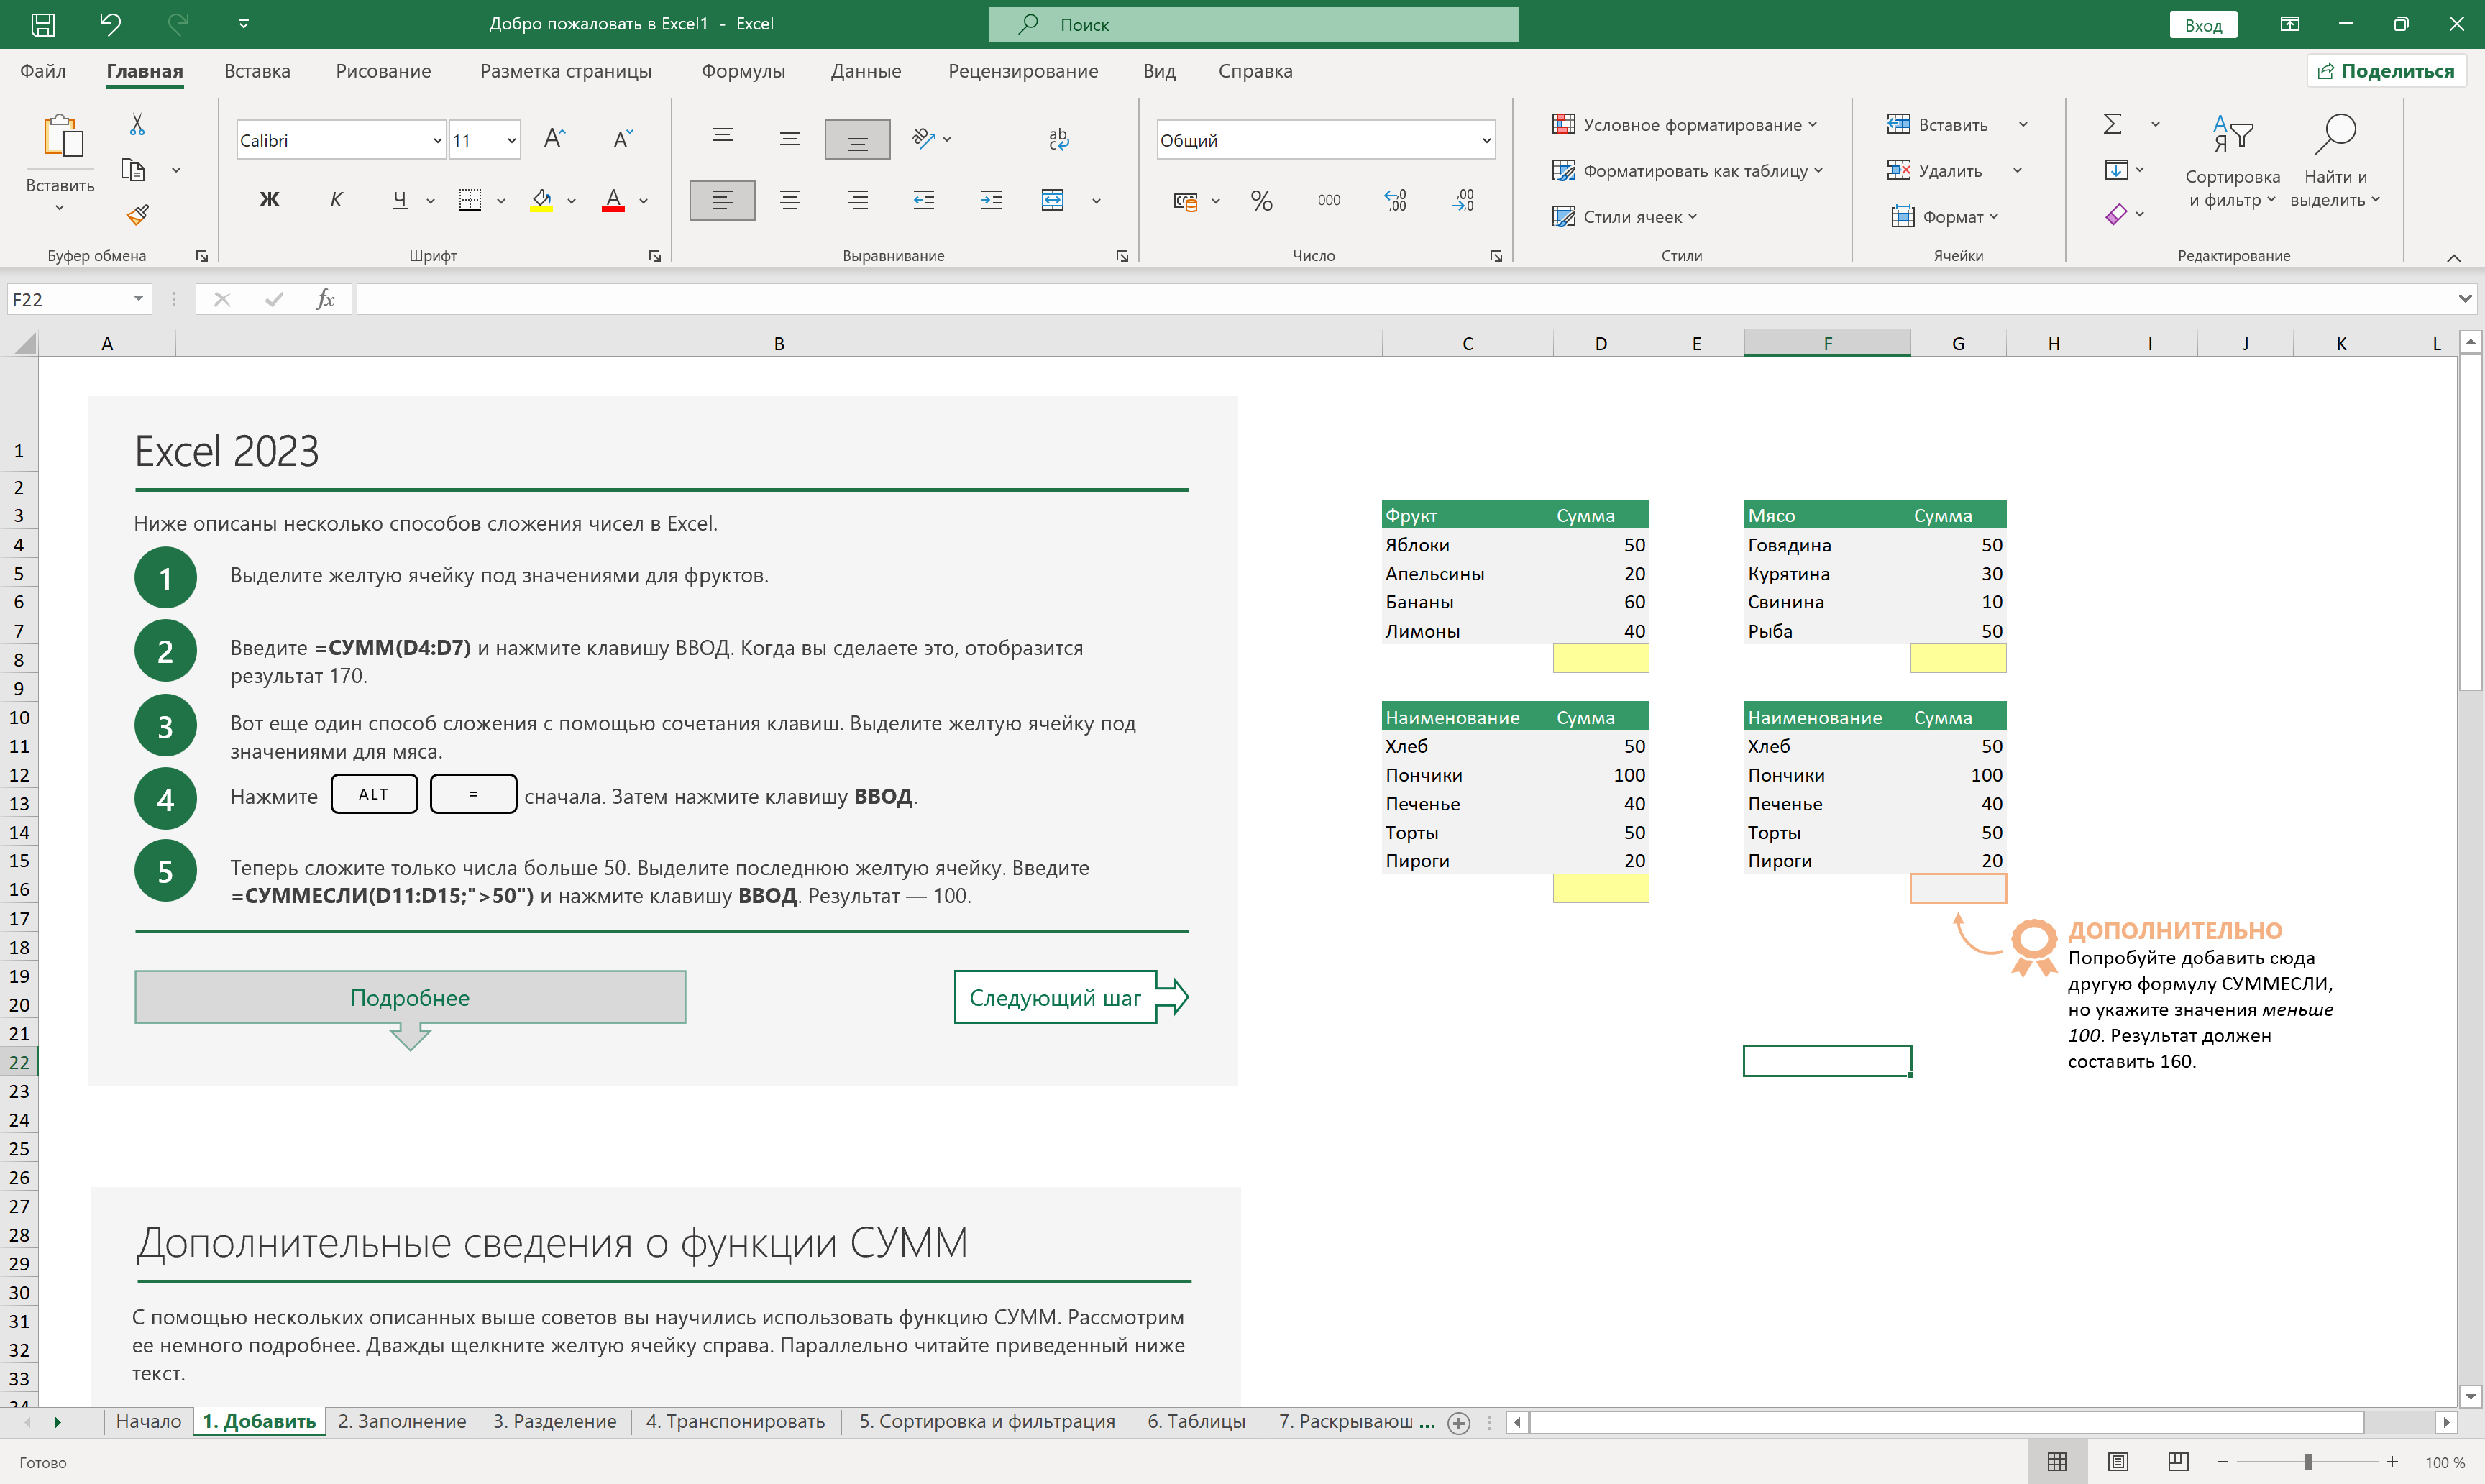Switch to the Формулы ribbon tab
The image size is (2485, 1484).
743,71
